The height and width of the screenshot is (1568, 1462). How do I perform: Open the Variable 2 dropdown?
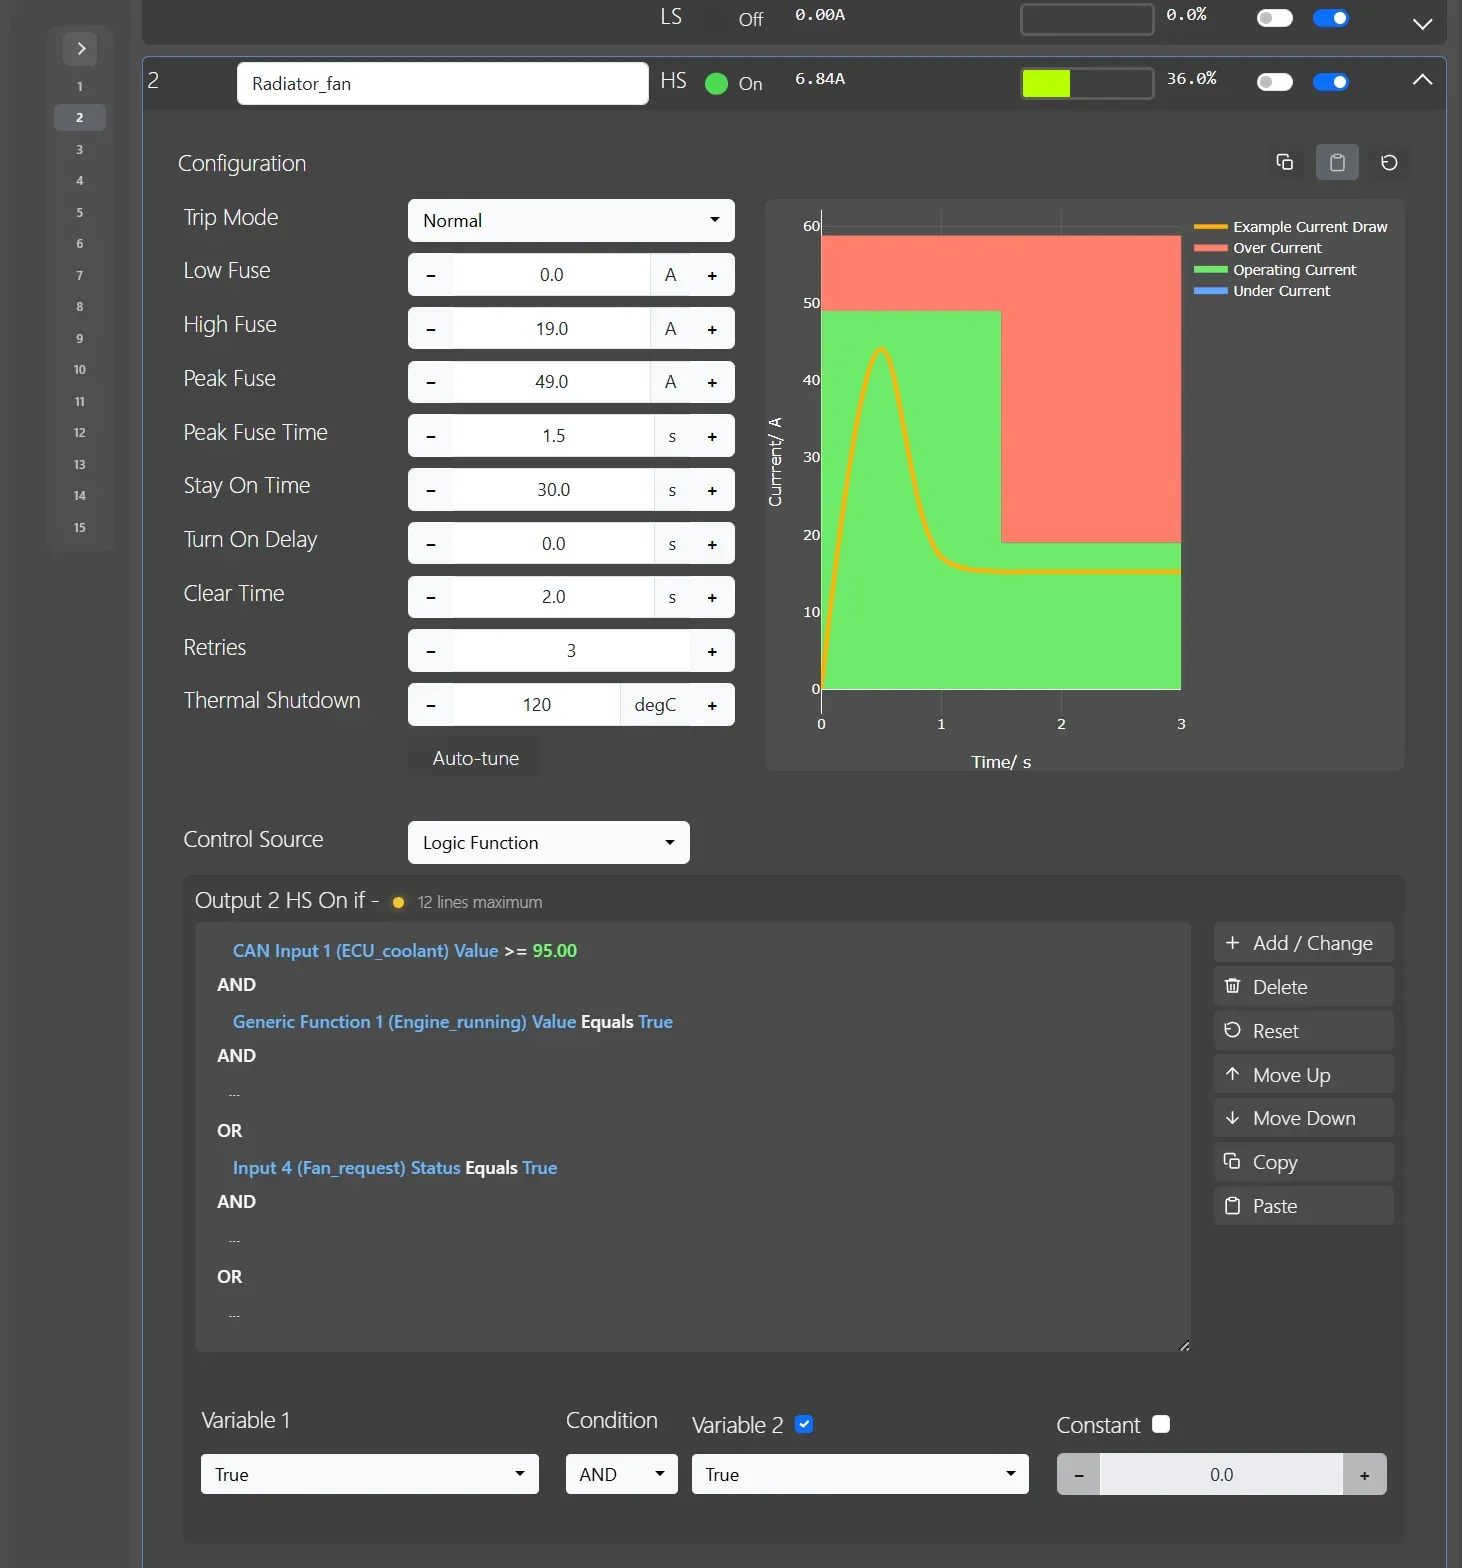click(x=860, y=1474)
